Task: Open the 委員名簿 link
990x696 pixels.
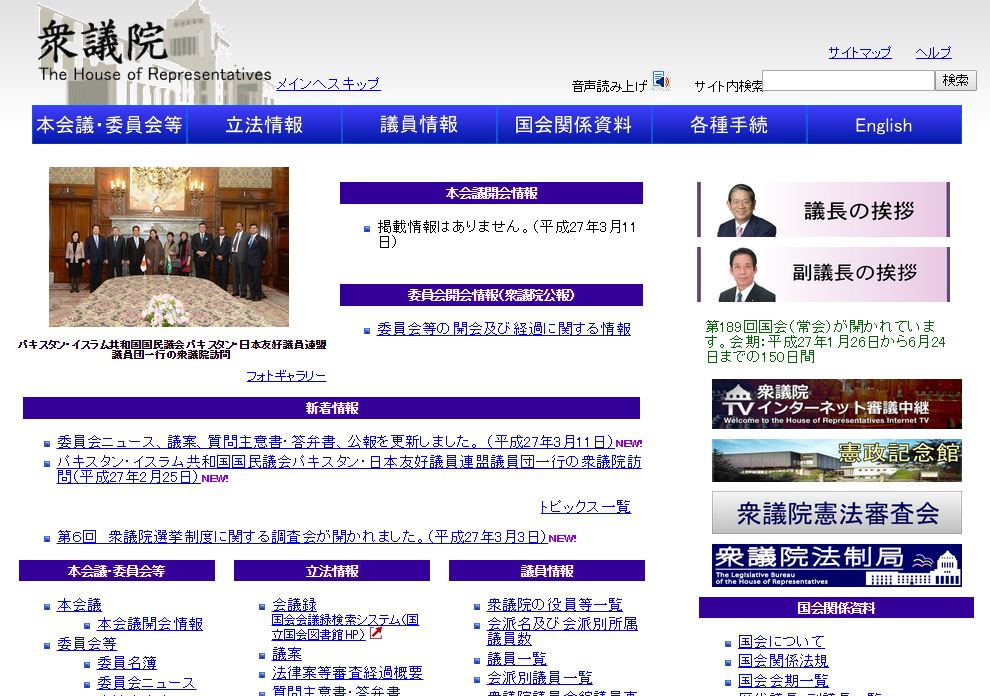Action: click(127, 663)
